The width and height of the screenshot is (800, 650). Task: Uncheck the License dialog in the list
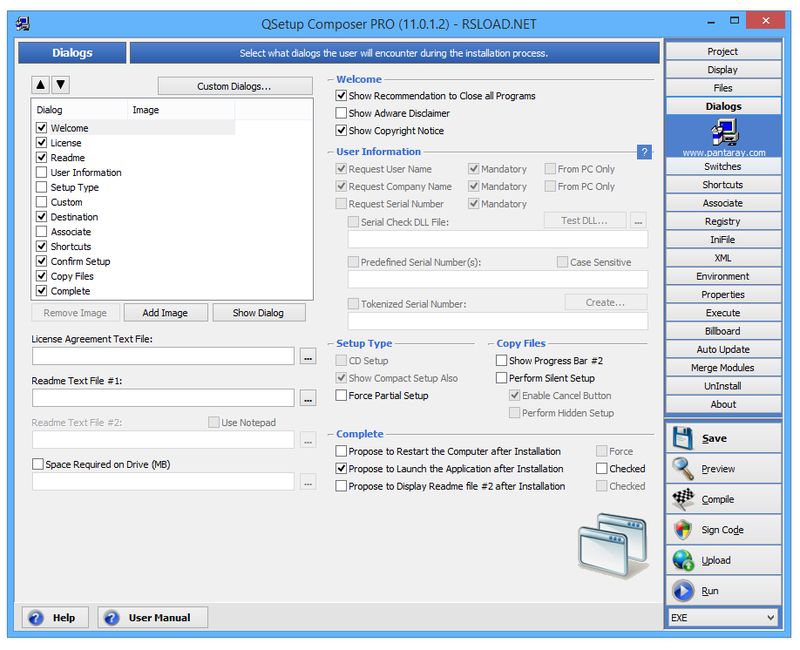[42, 143]
